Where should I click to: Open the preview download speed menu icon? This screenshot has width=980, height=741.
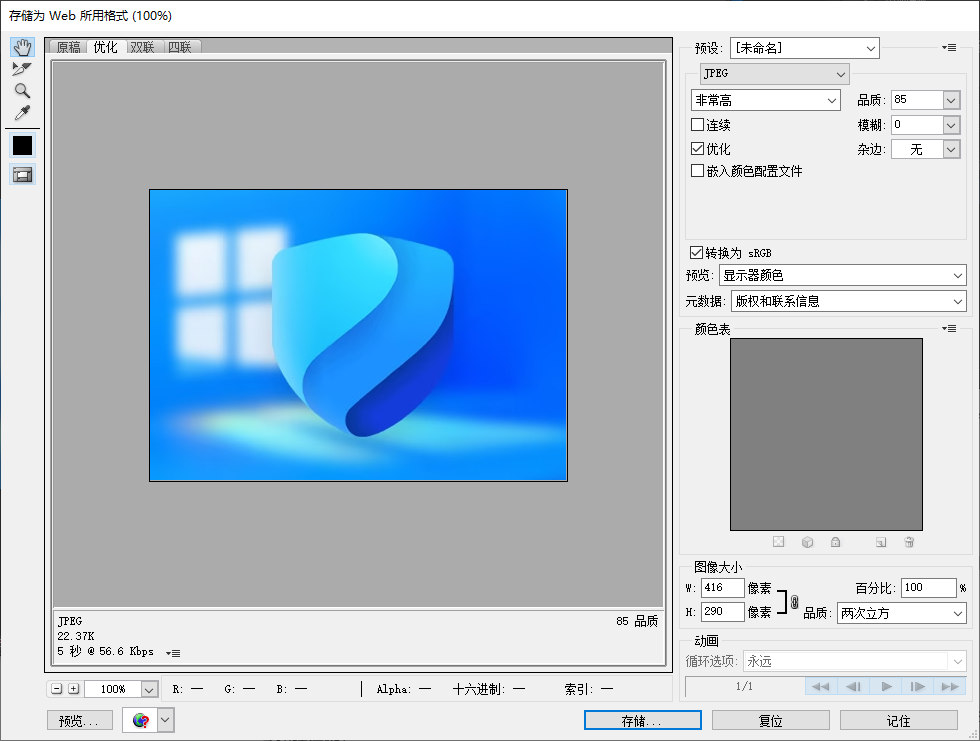173,653
